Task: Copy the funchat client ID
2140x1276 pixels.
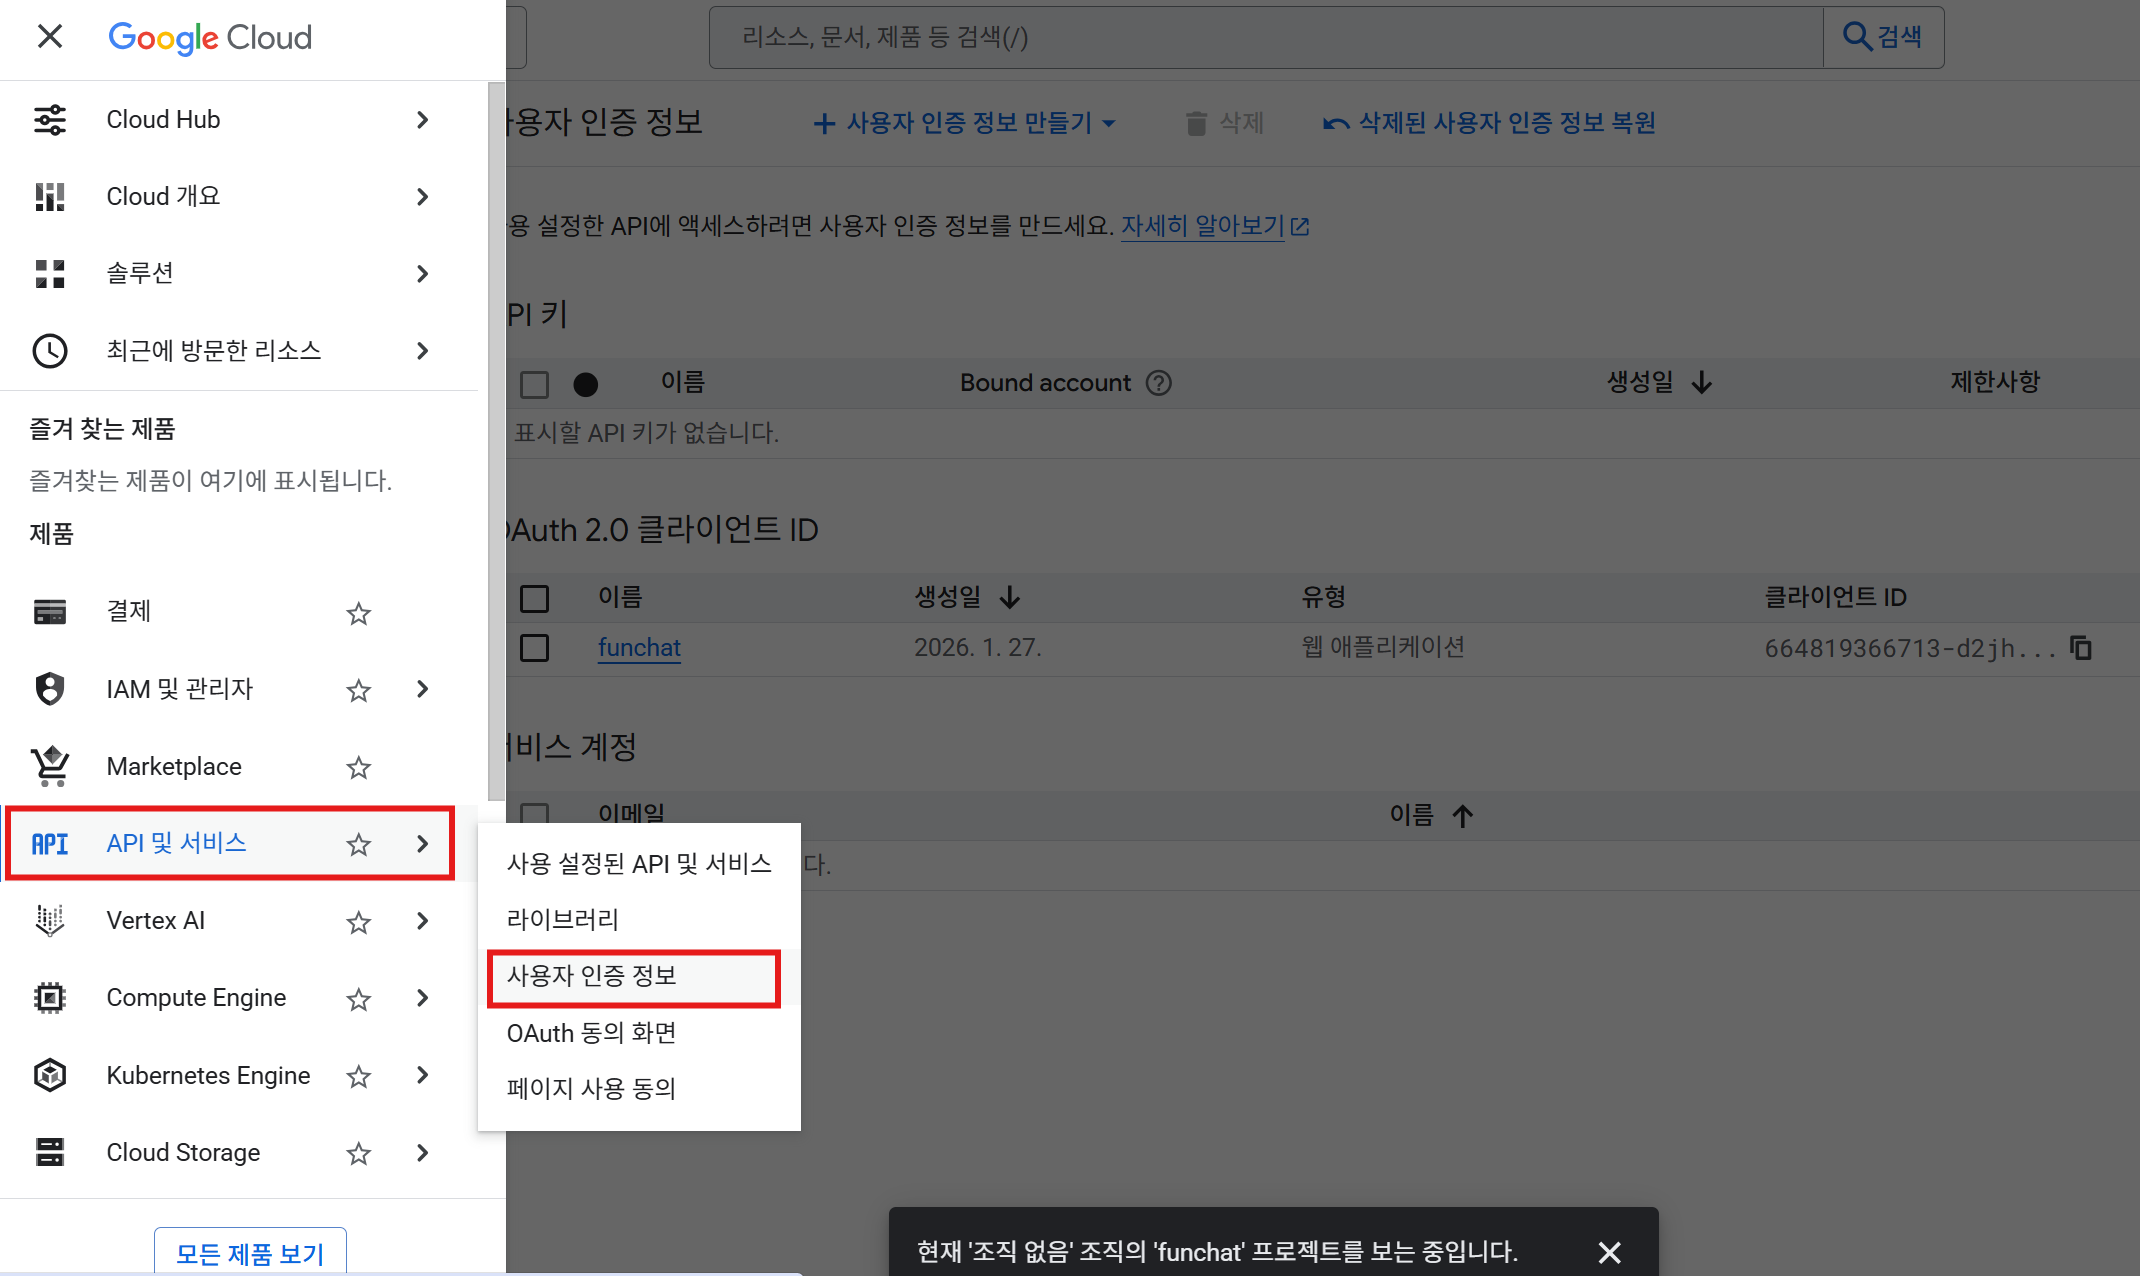Action: point(2081,648)
